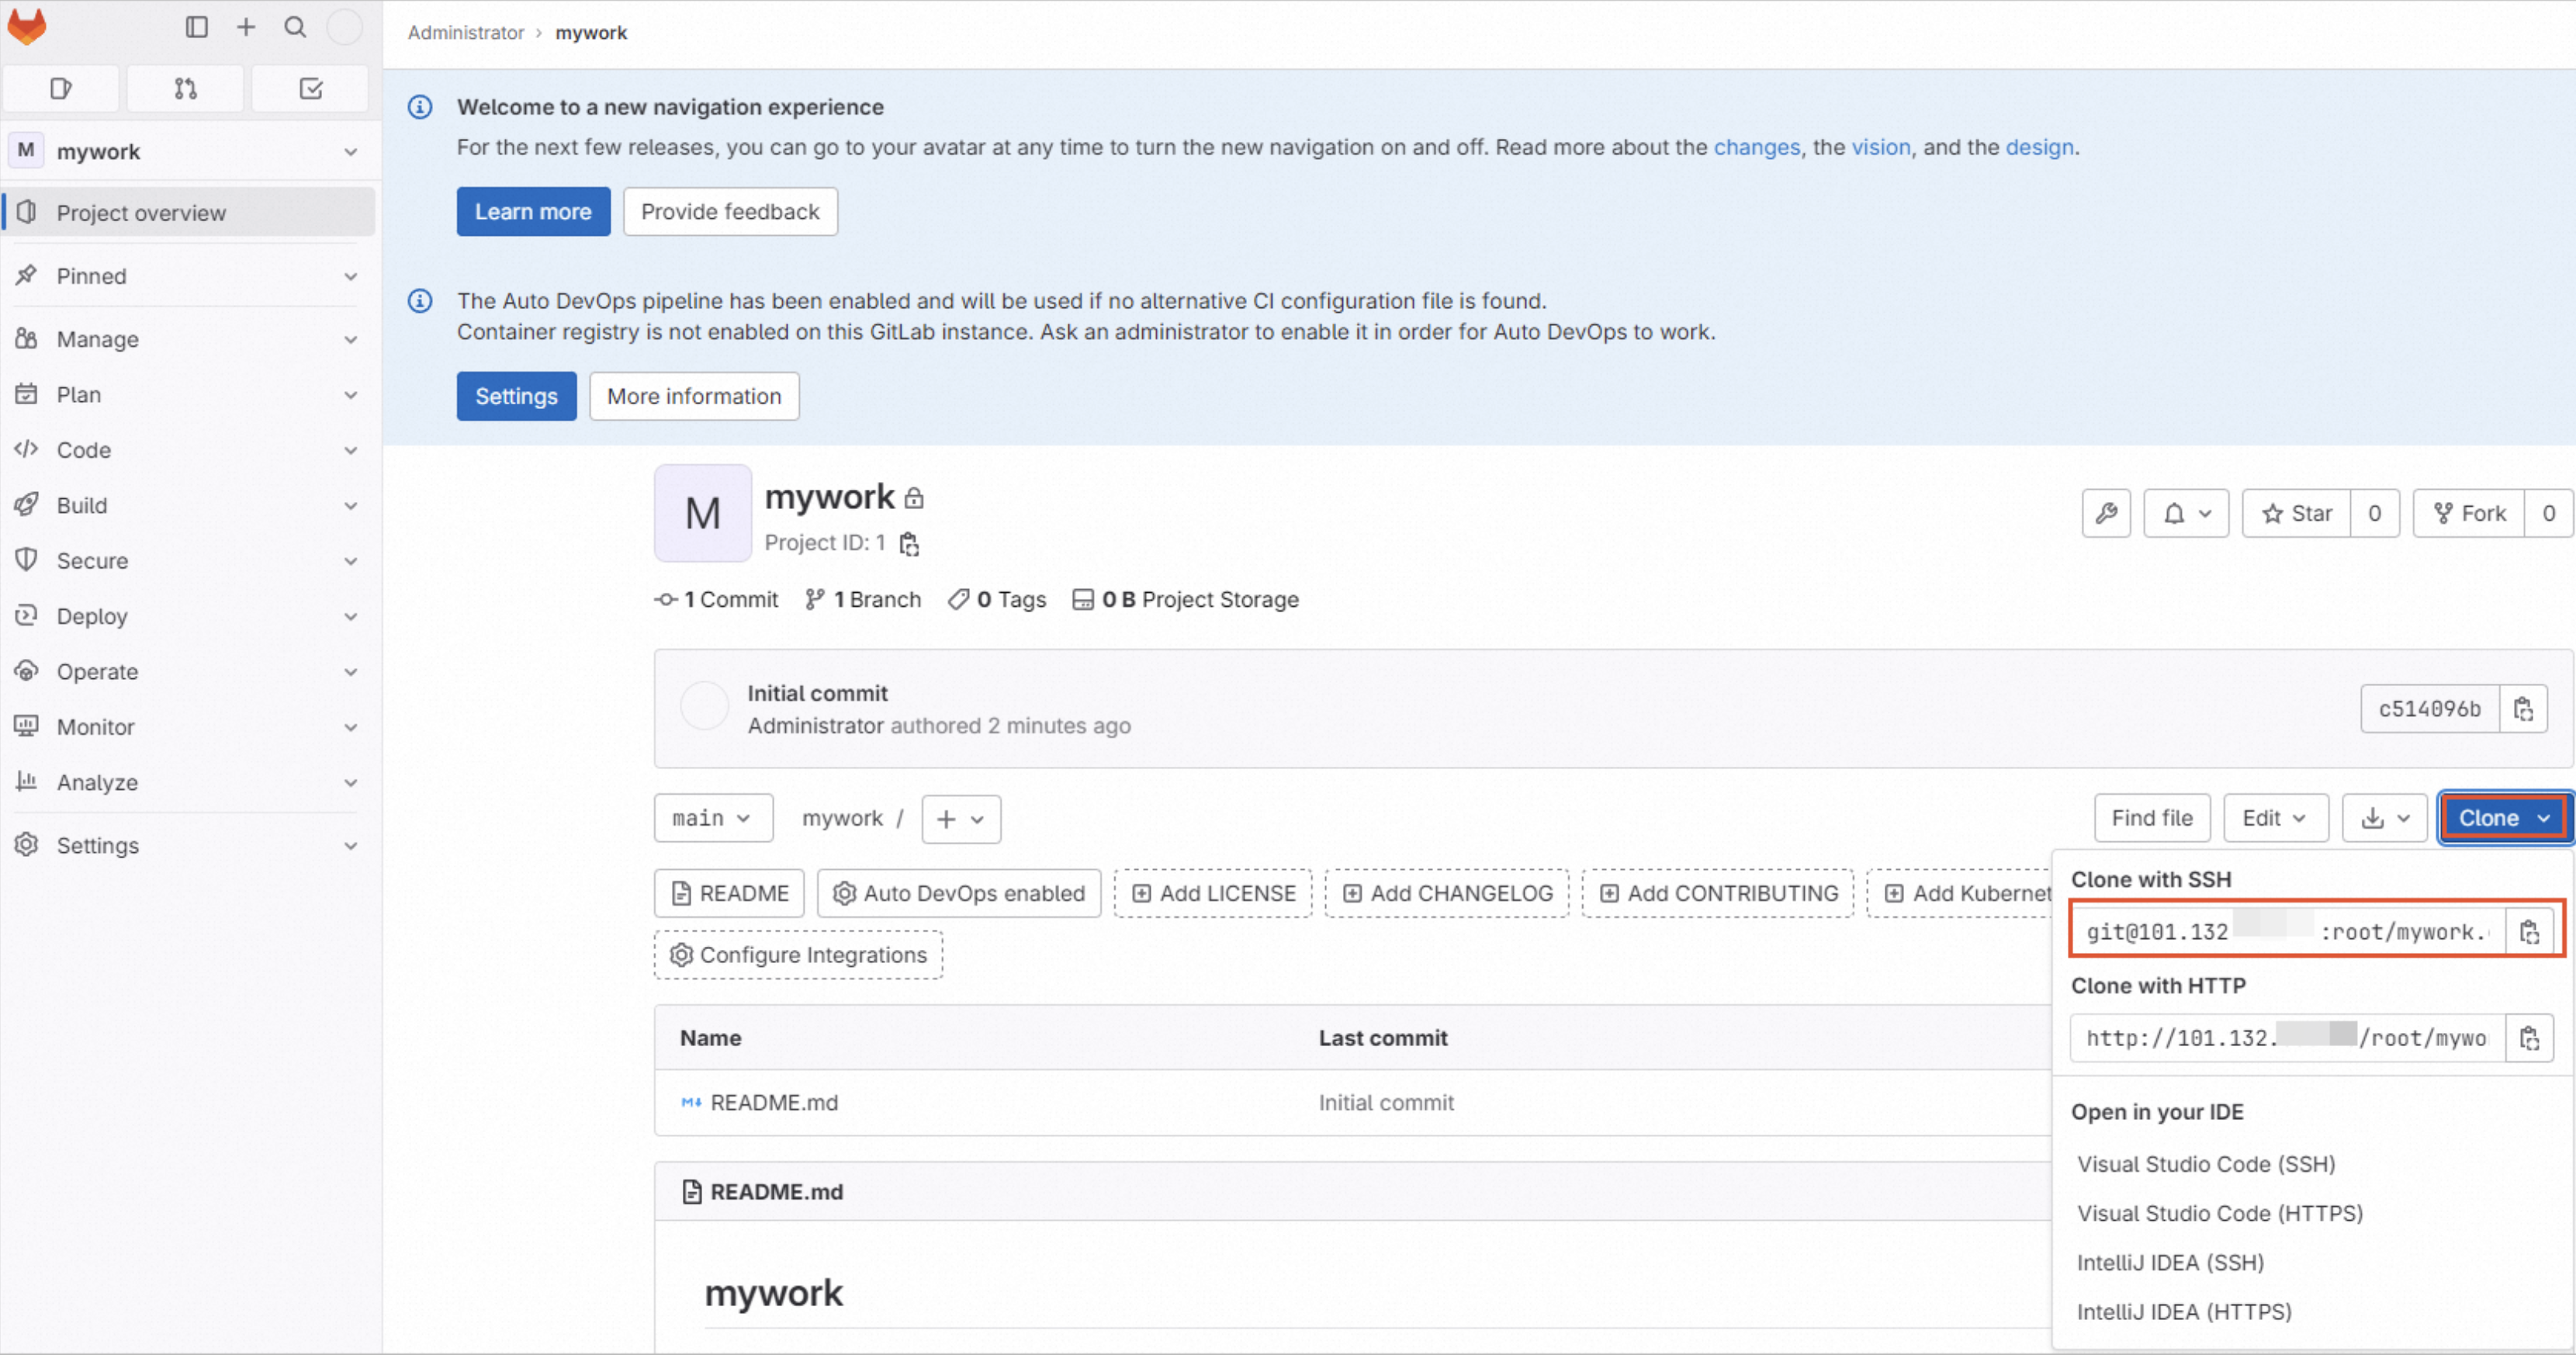Select the SSH clone URL field
The height and width of the screenshot is (1355, 2576).
[x=2288, y=932]
